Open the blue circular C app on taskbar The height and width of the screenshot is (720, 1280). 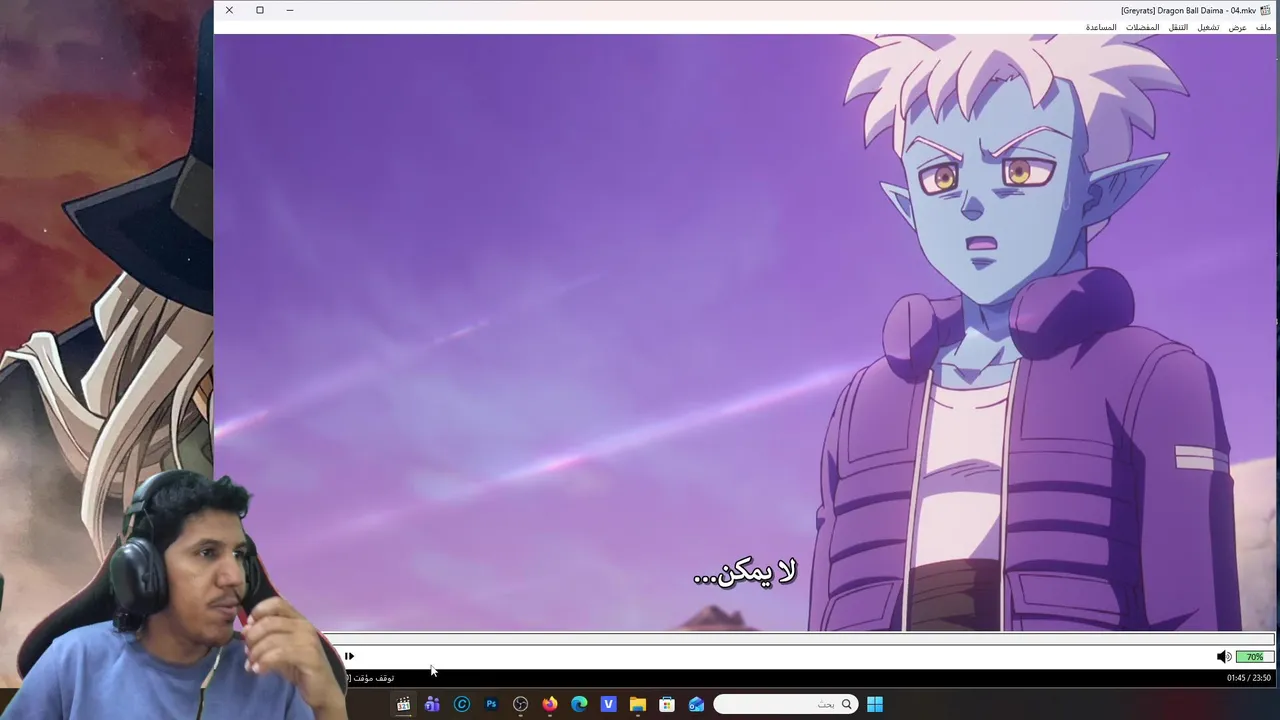coord(462,704)
